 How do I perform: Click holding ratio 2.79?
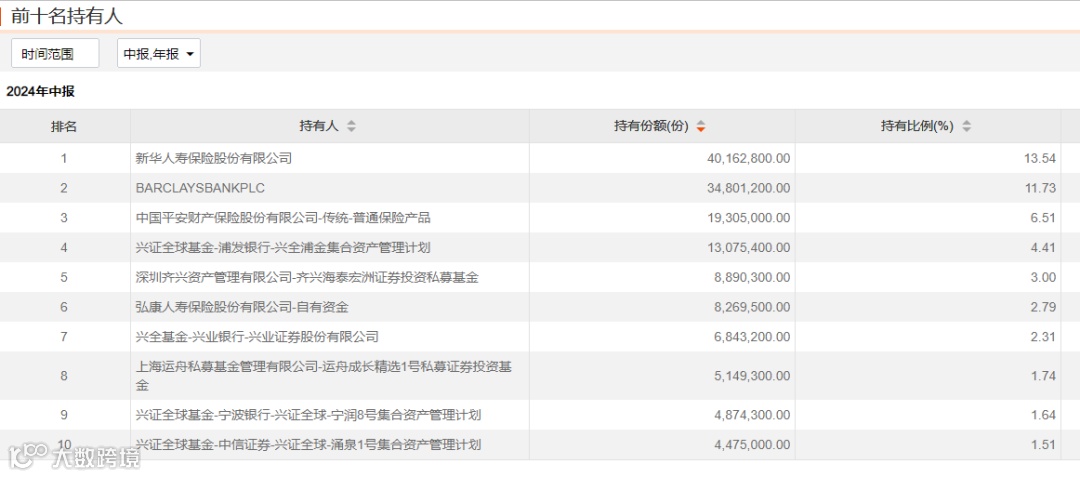[x=1043, y=307]
